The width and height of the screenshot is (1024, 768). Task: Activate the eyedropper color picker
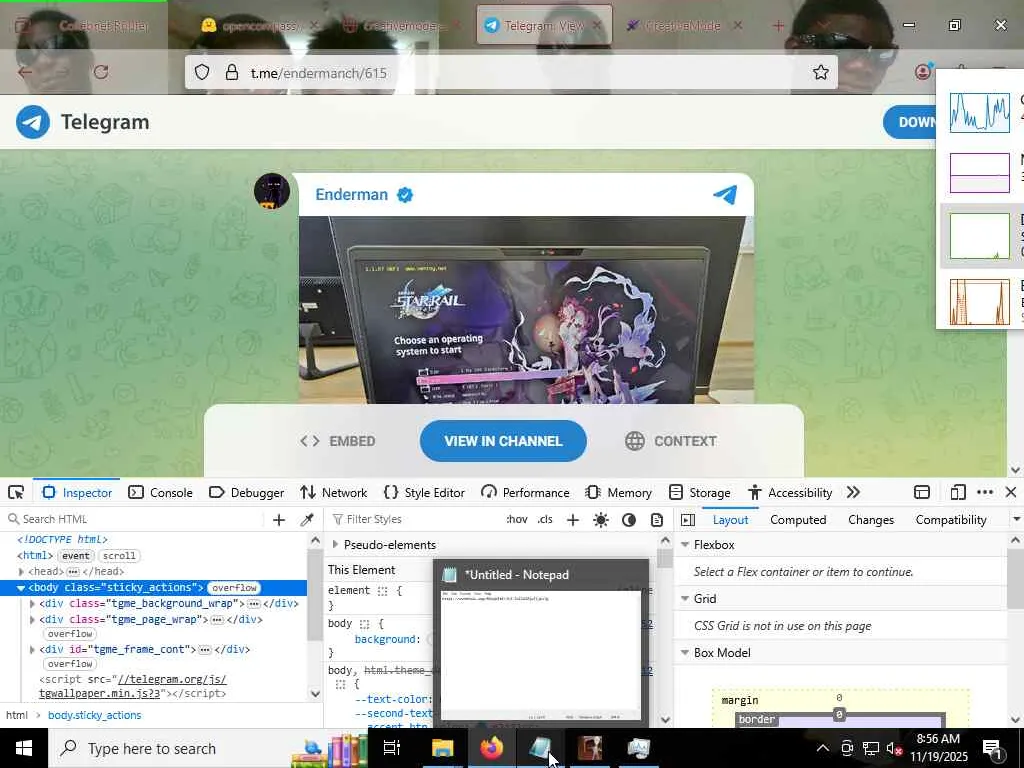306,520
